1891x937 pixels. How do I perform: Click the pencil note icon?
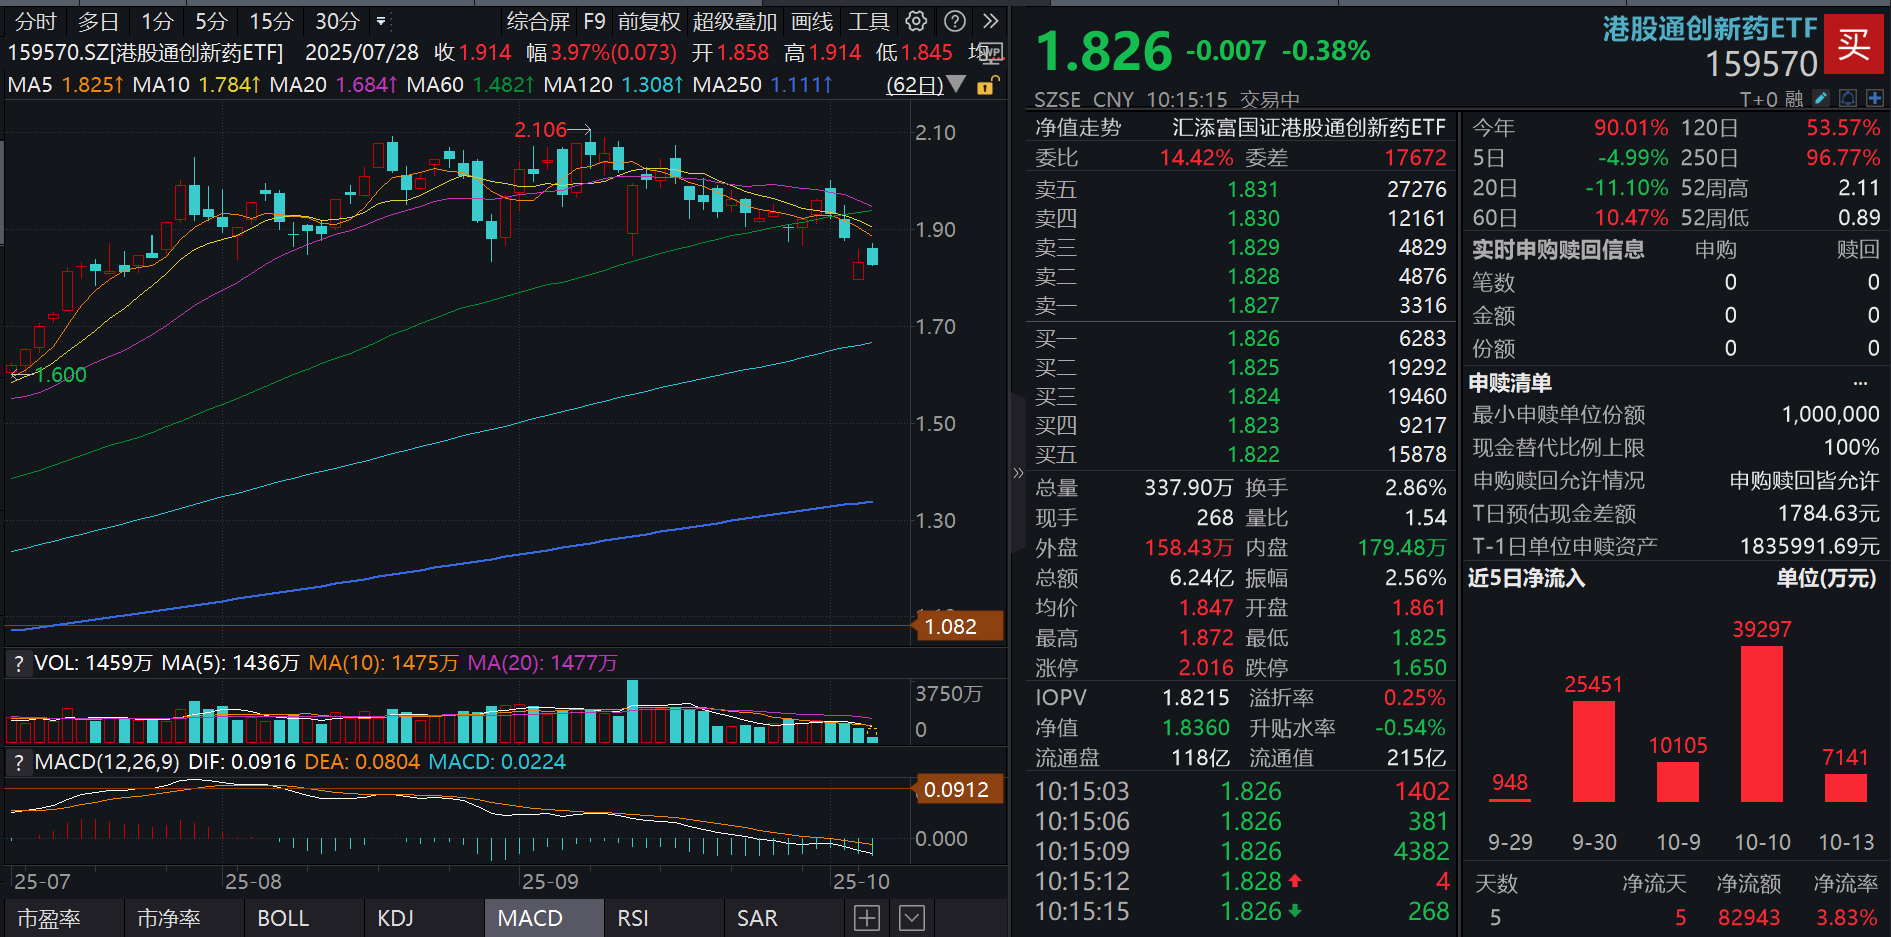point(1821,98)
